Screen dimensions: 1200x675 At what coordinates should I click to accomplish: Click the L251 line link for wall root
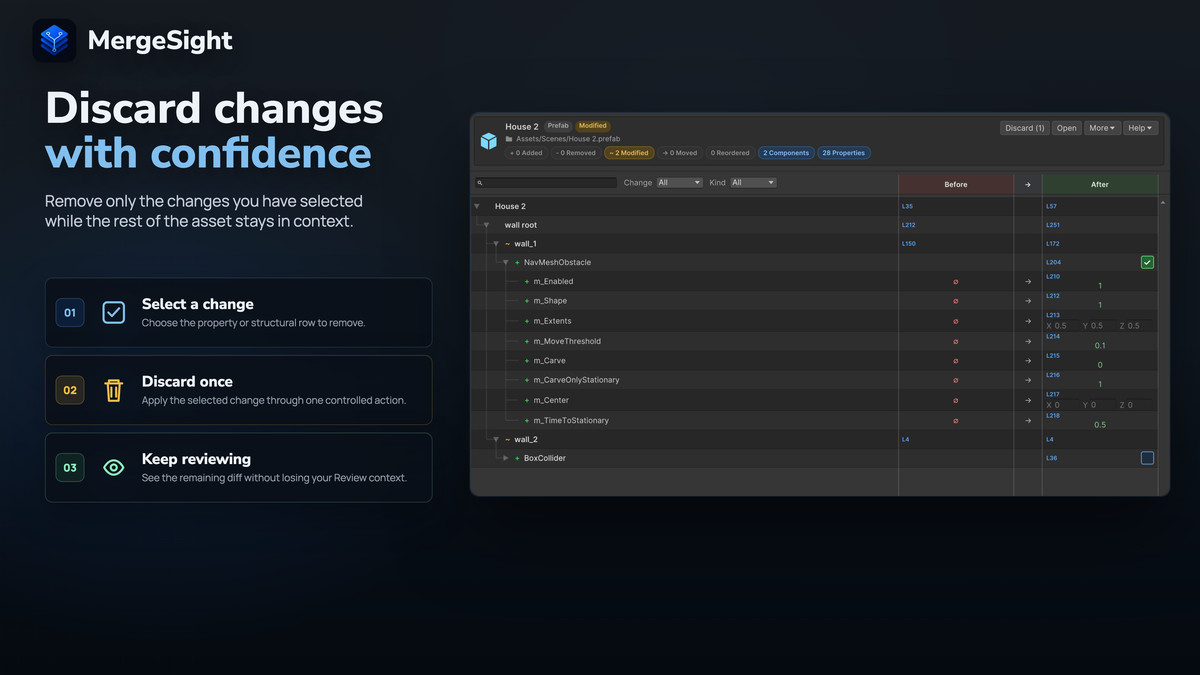pos(1053,225)
